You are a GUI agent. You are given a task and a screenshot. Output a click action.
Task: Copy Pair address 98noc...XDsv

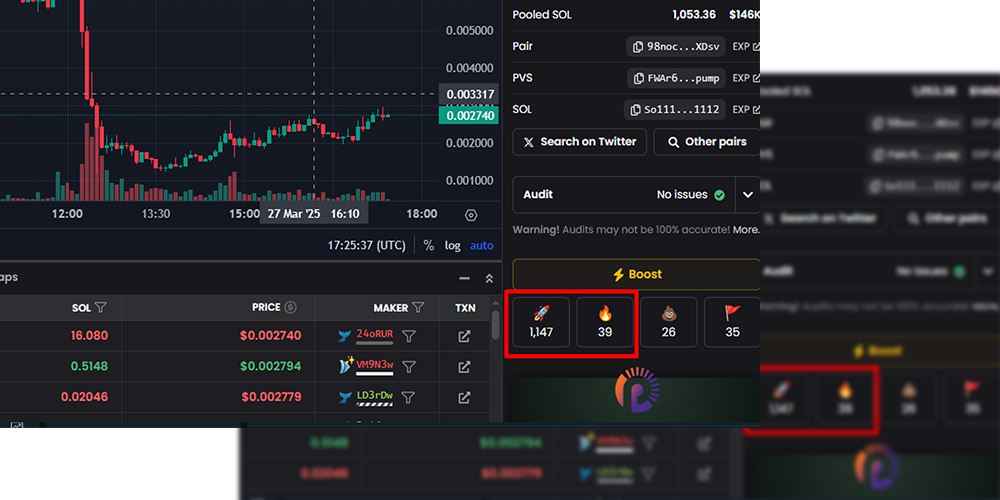click(x=676, y=47)
